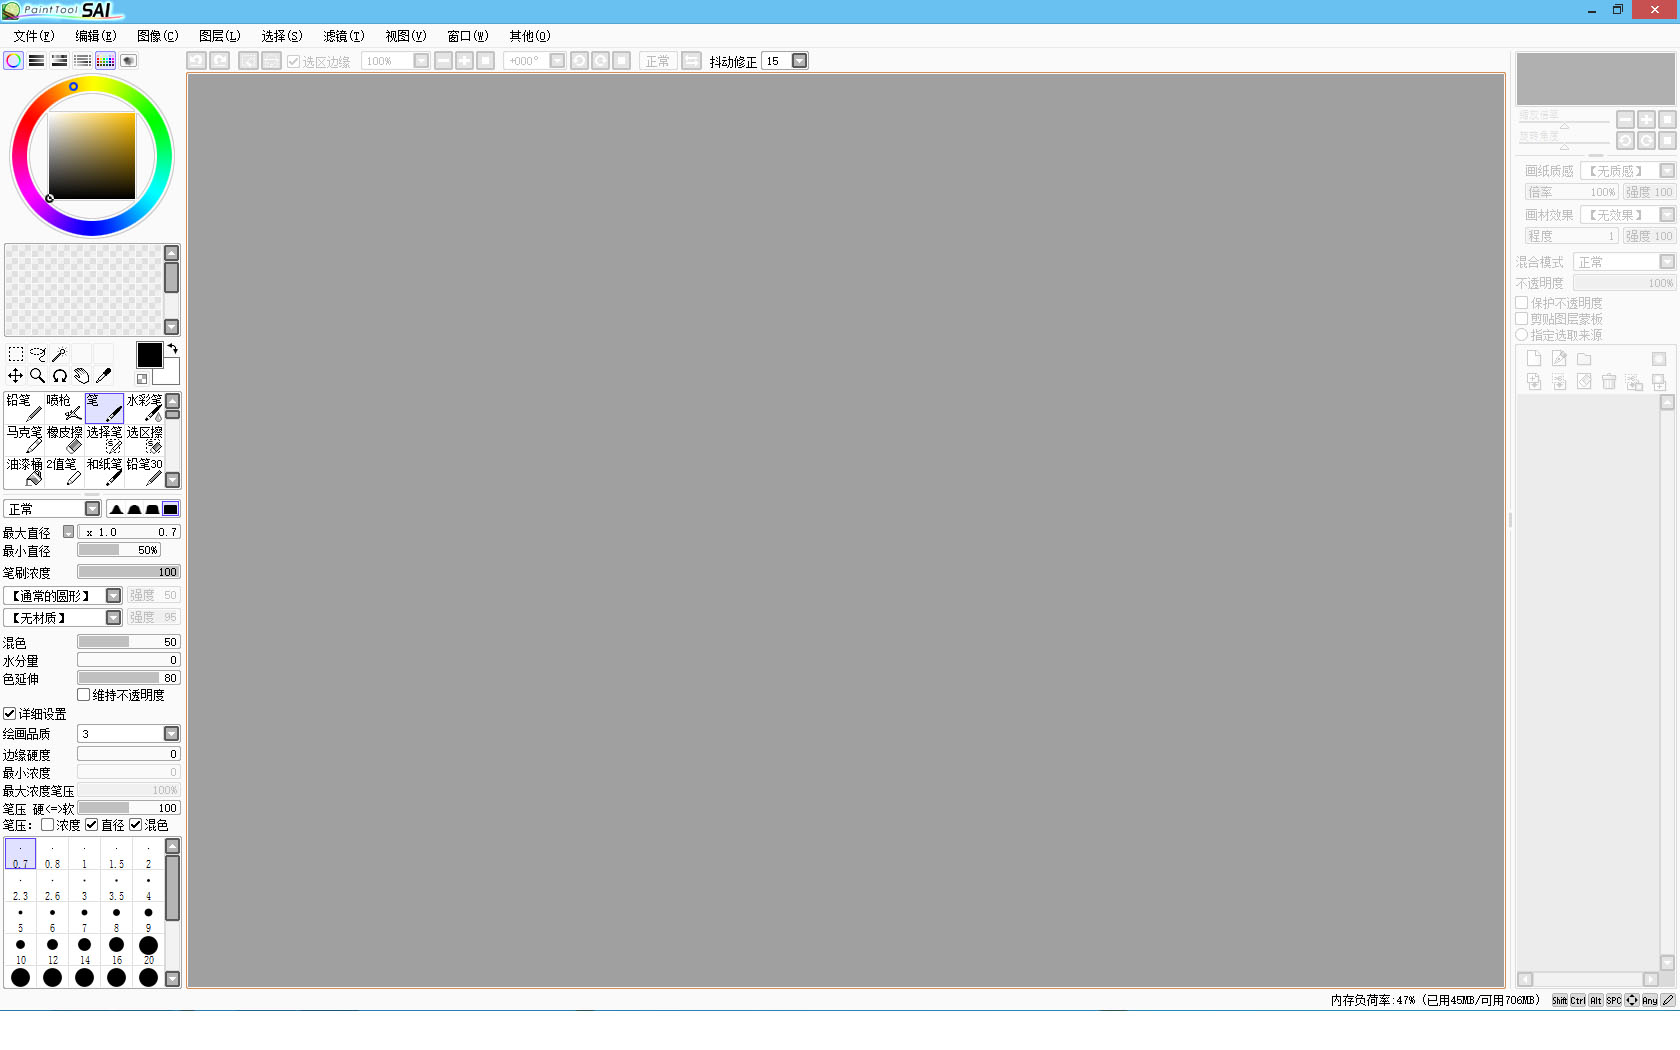Open the 图层 menu

click(219, 36)
